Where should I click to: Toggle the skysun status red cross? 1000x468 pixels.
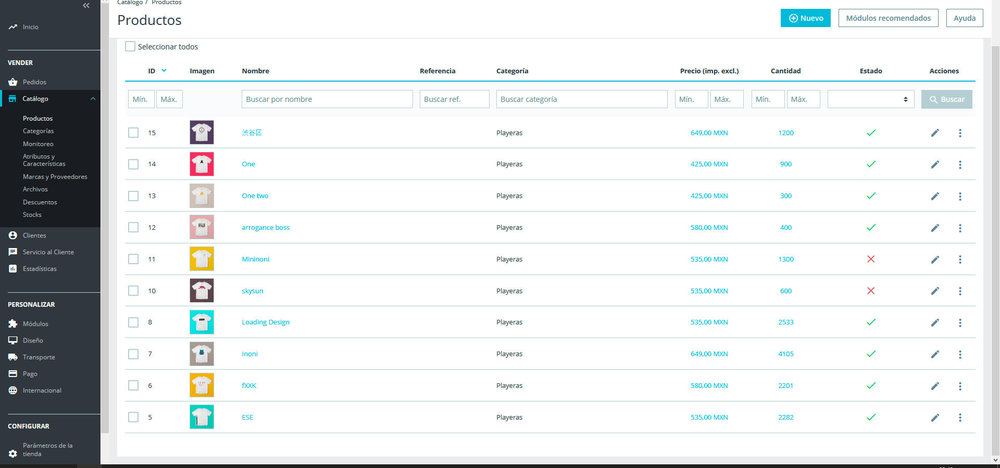click(871, 291)
